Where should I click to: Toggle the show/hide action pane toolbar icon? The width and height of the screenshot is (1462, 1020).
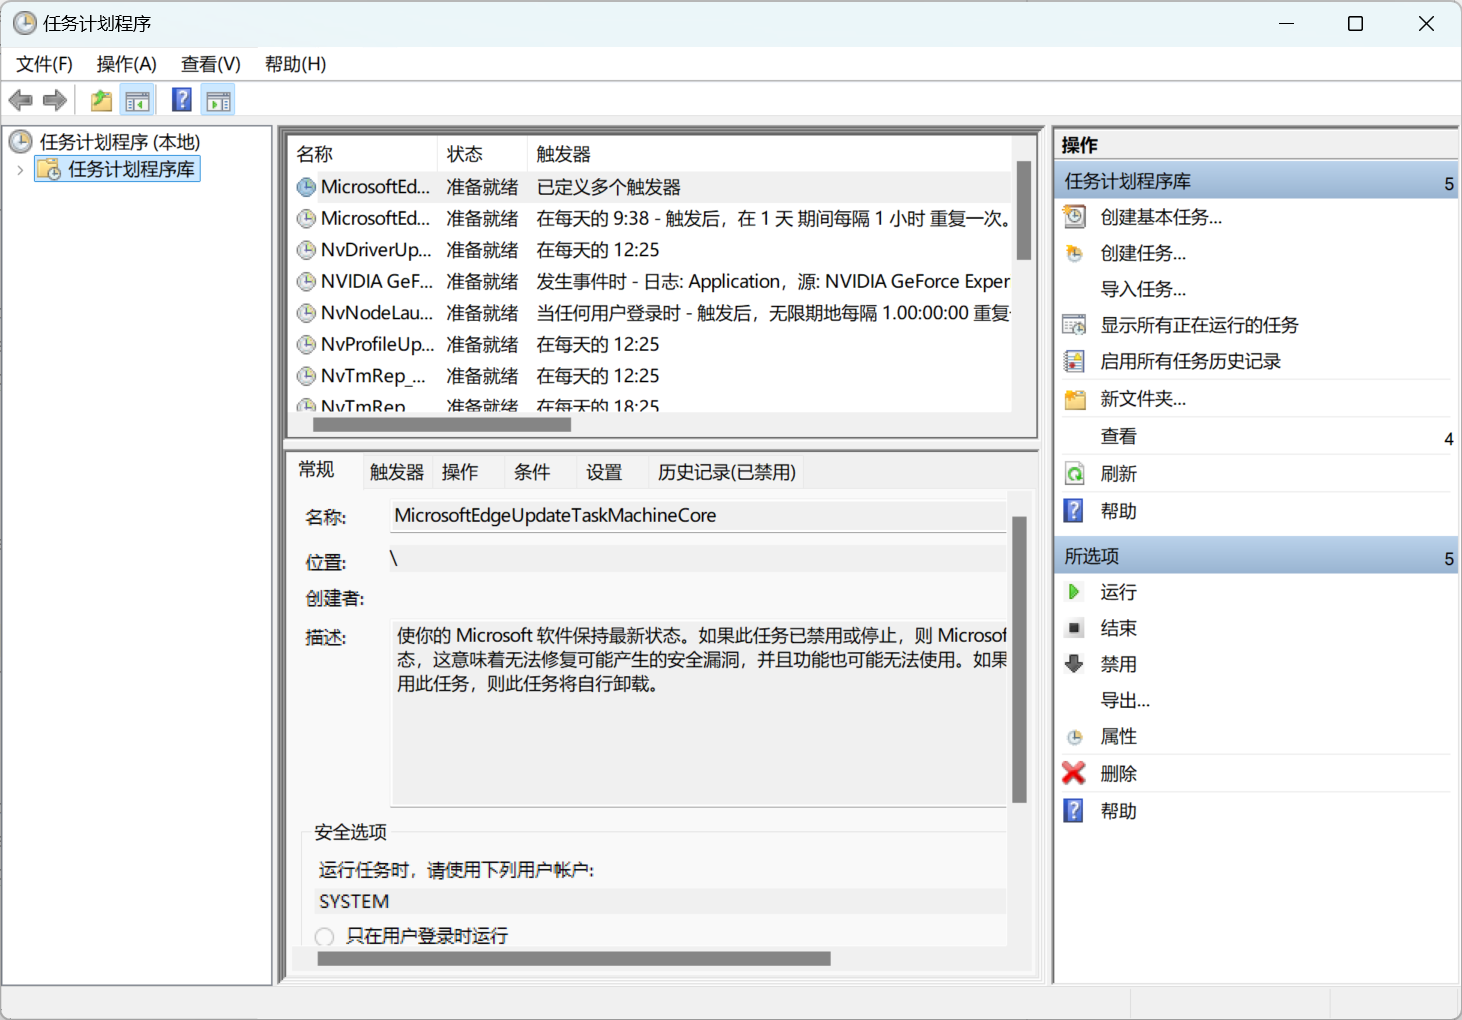point(218,100)
